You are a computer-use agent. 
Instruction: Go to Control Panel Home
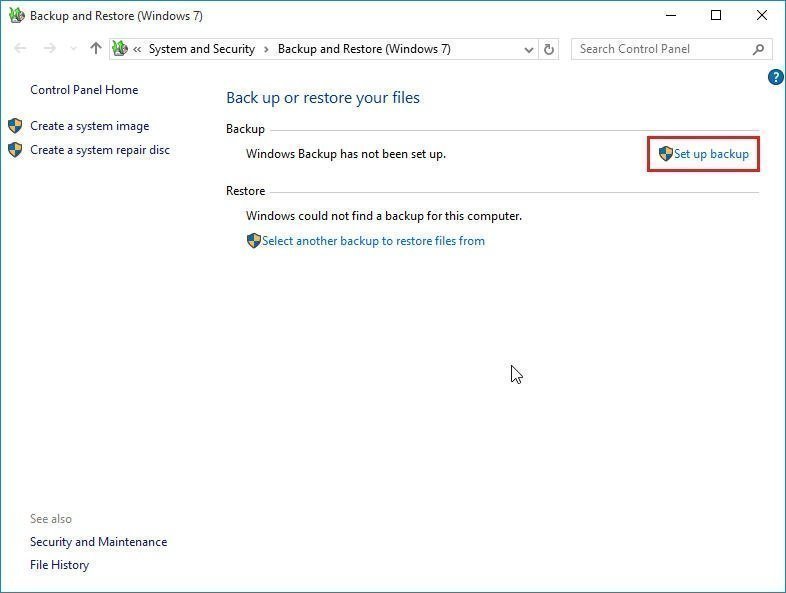coord(84,90)
